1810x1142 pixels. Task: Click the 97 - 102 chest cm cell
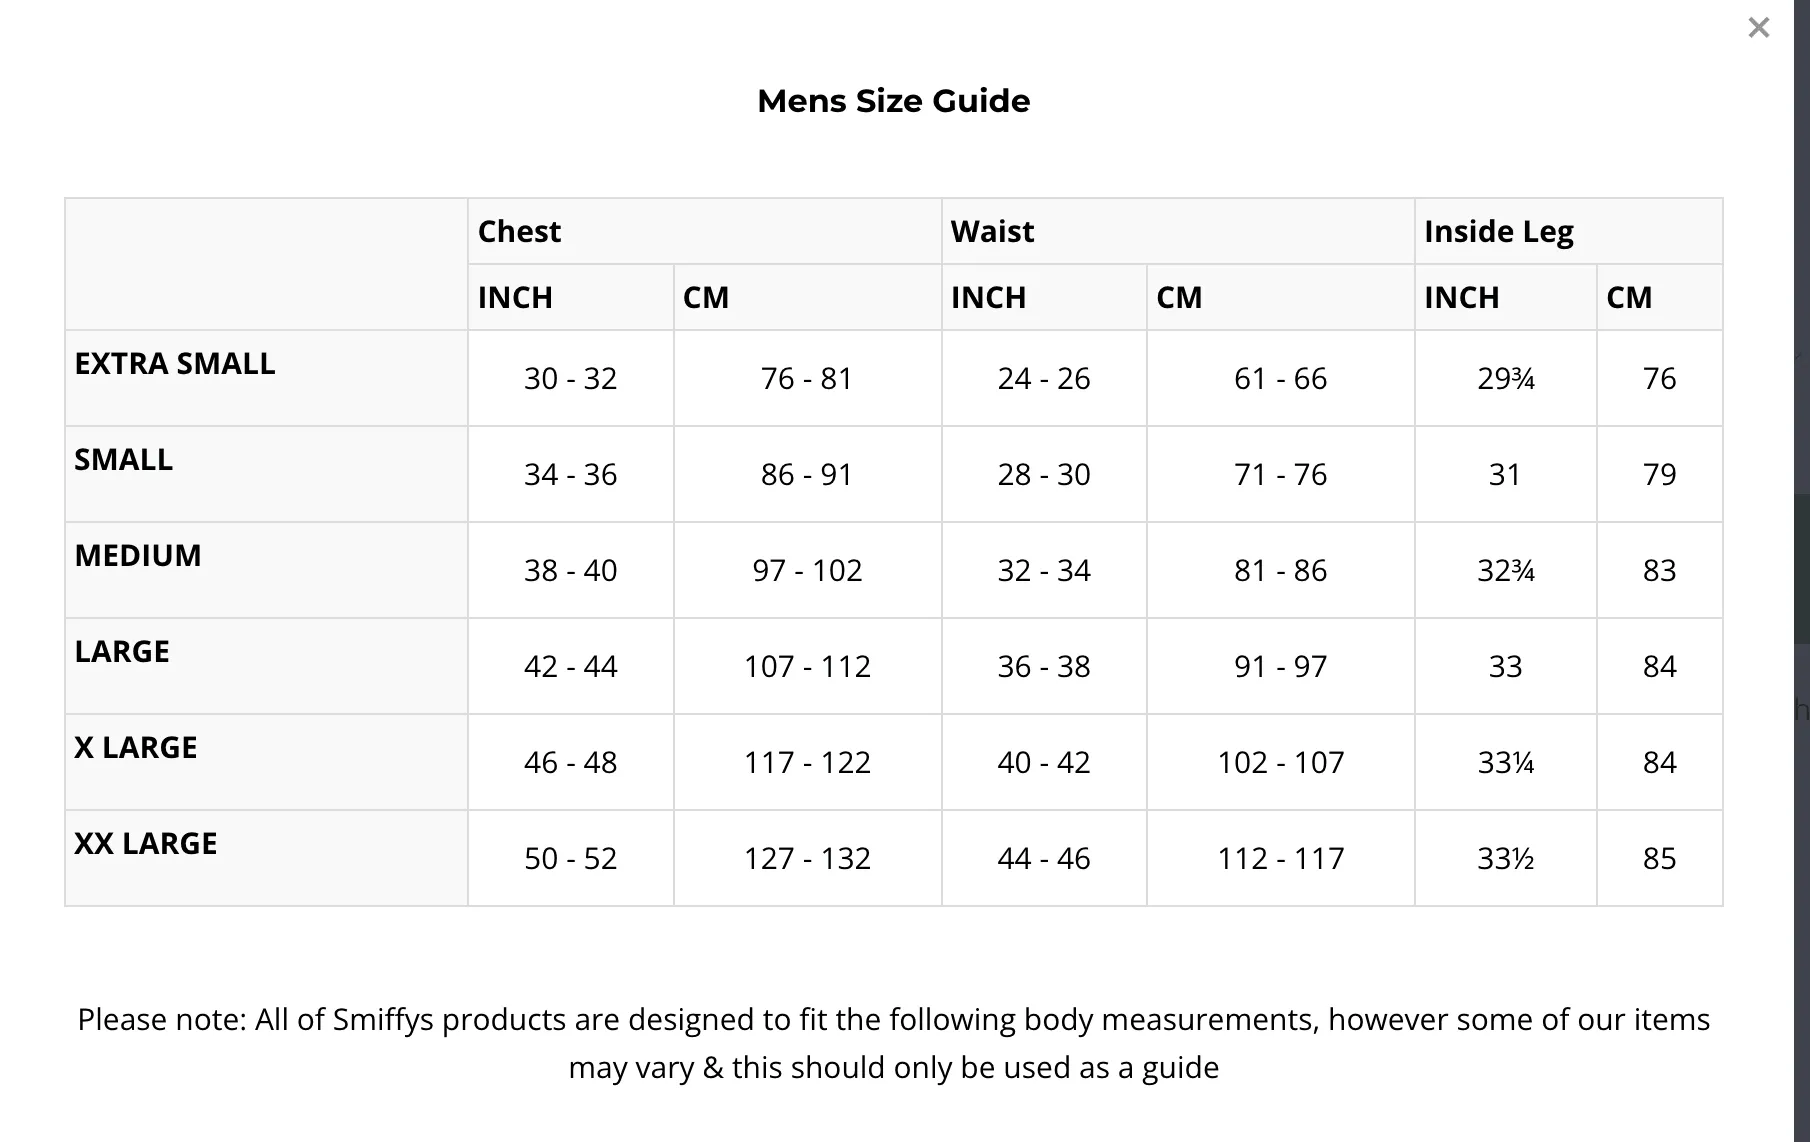807,570
